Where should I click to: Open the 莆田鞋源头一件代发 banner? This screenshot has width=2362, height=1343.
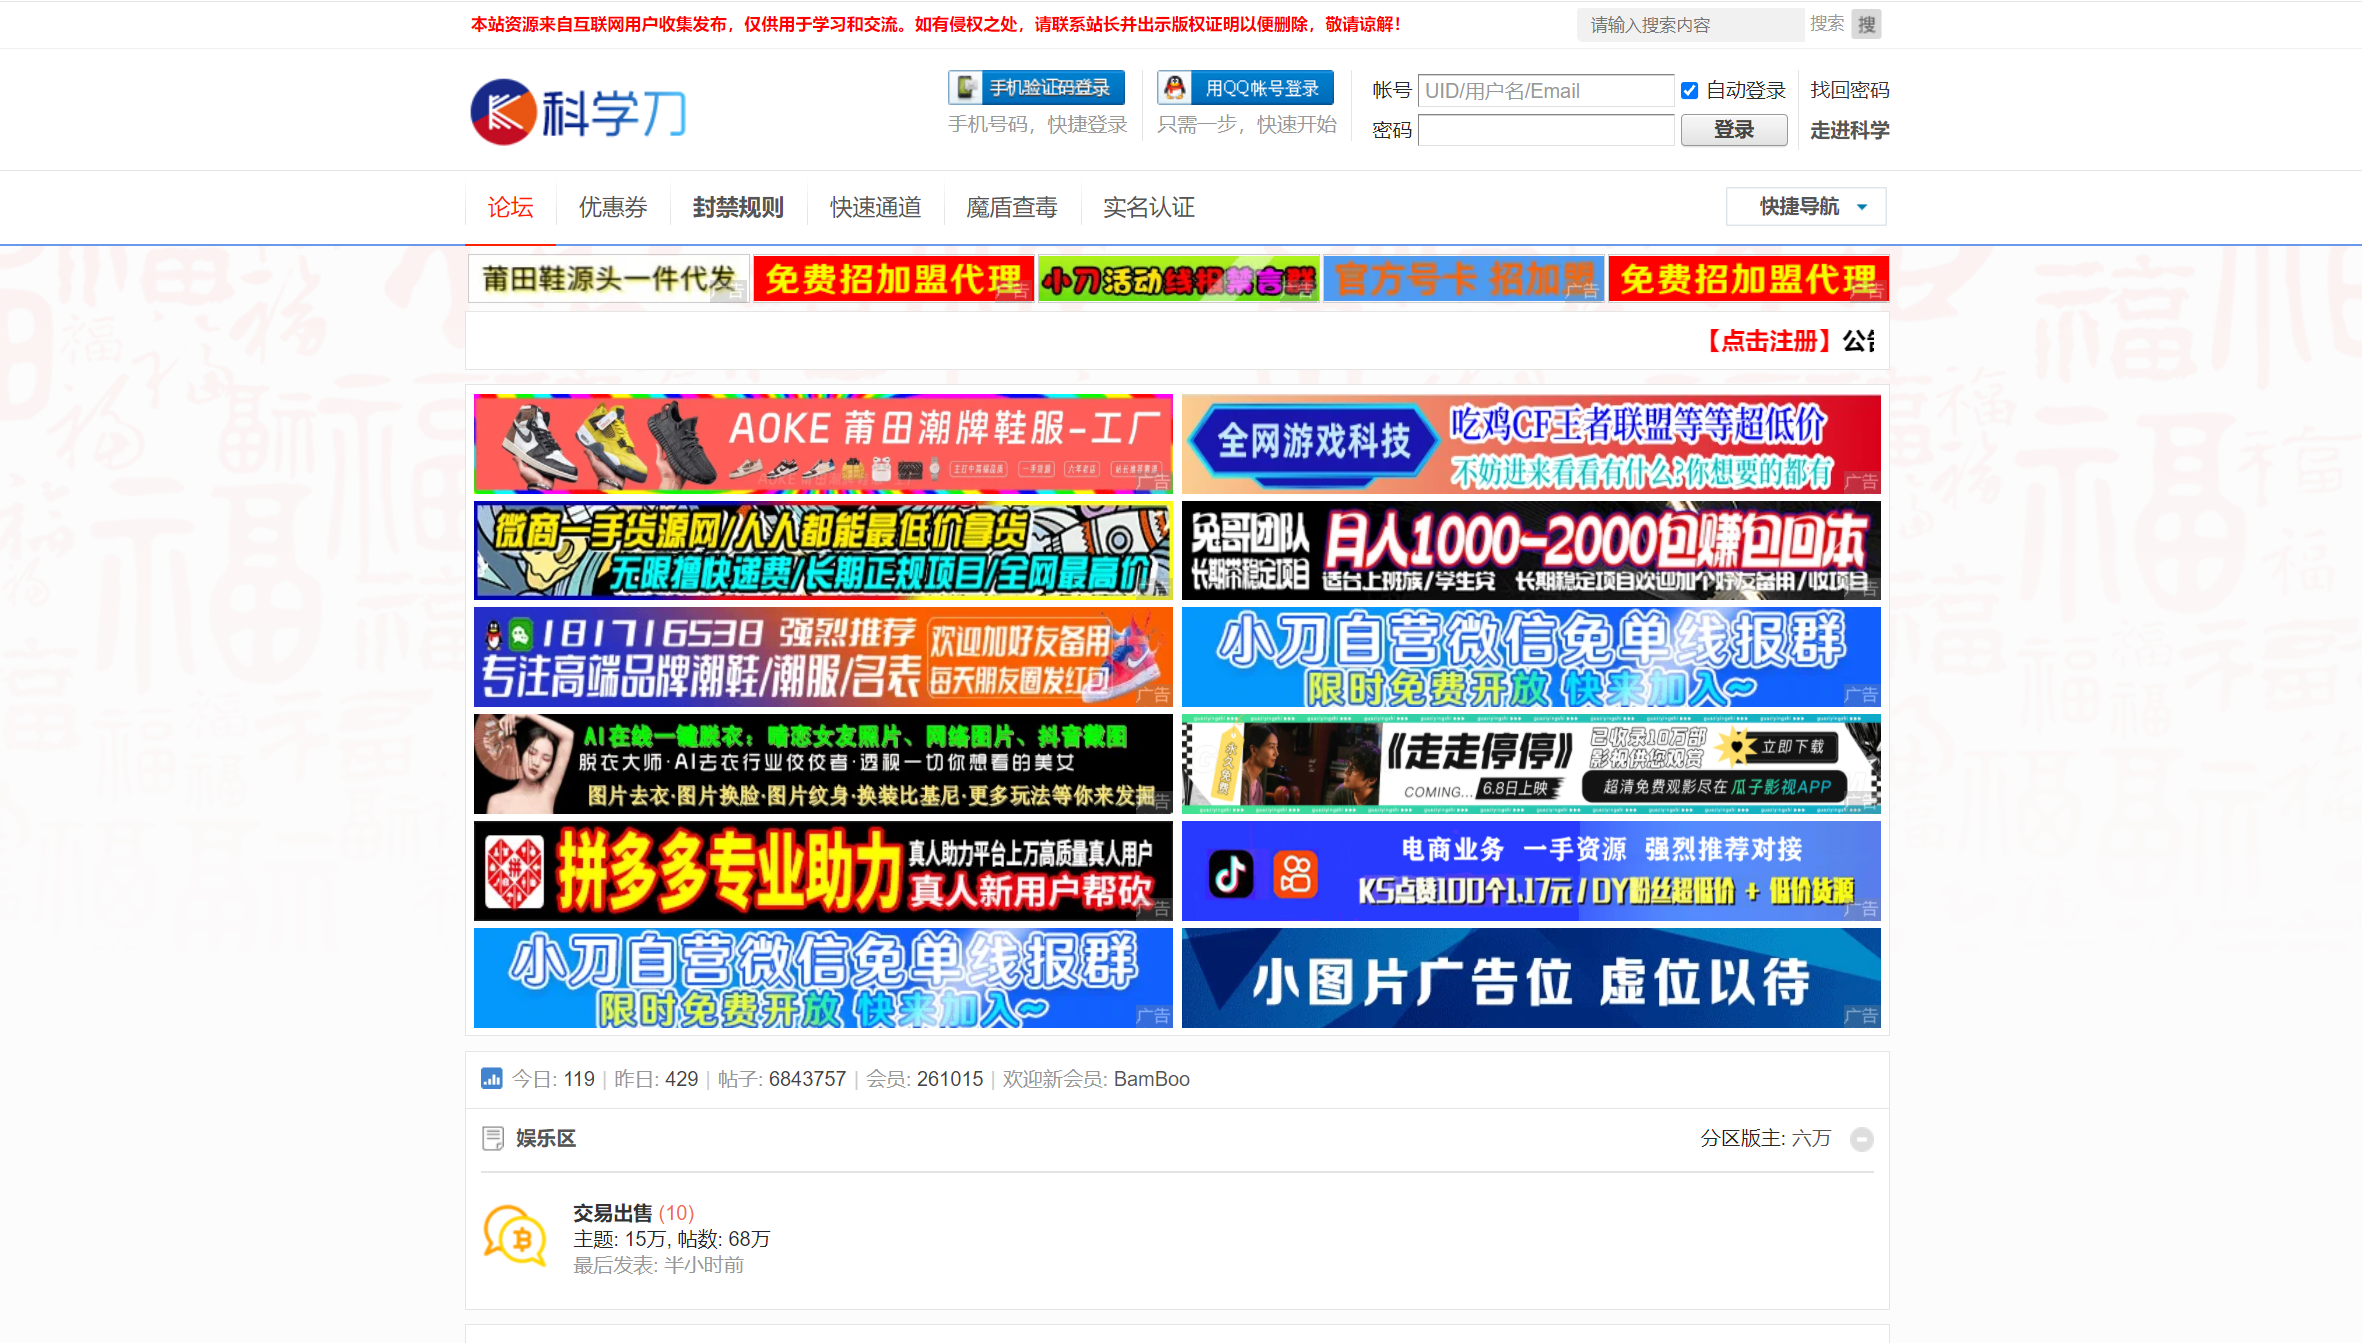[x=608, y=278]
